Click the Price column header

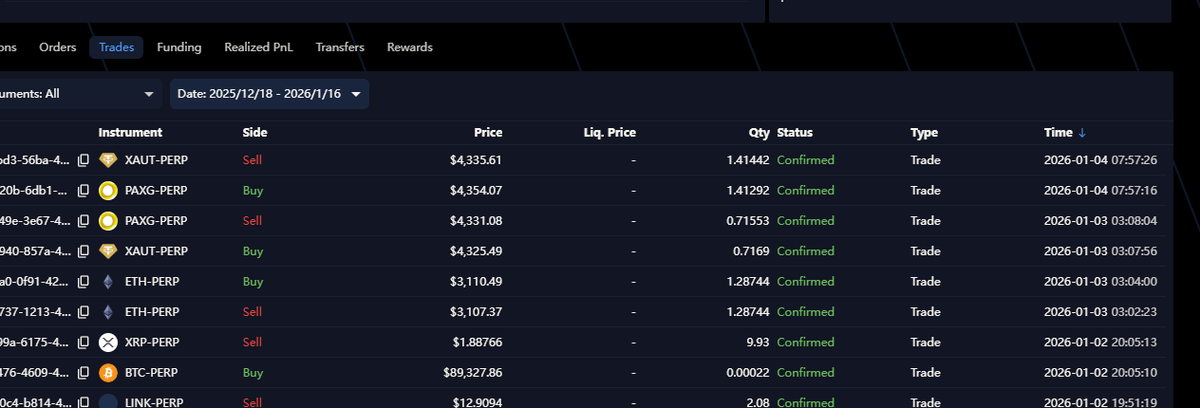click(488, 132)
